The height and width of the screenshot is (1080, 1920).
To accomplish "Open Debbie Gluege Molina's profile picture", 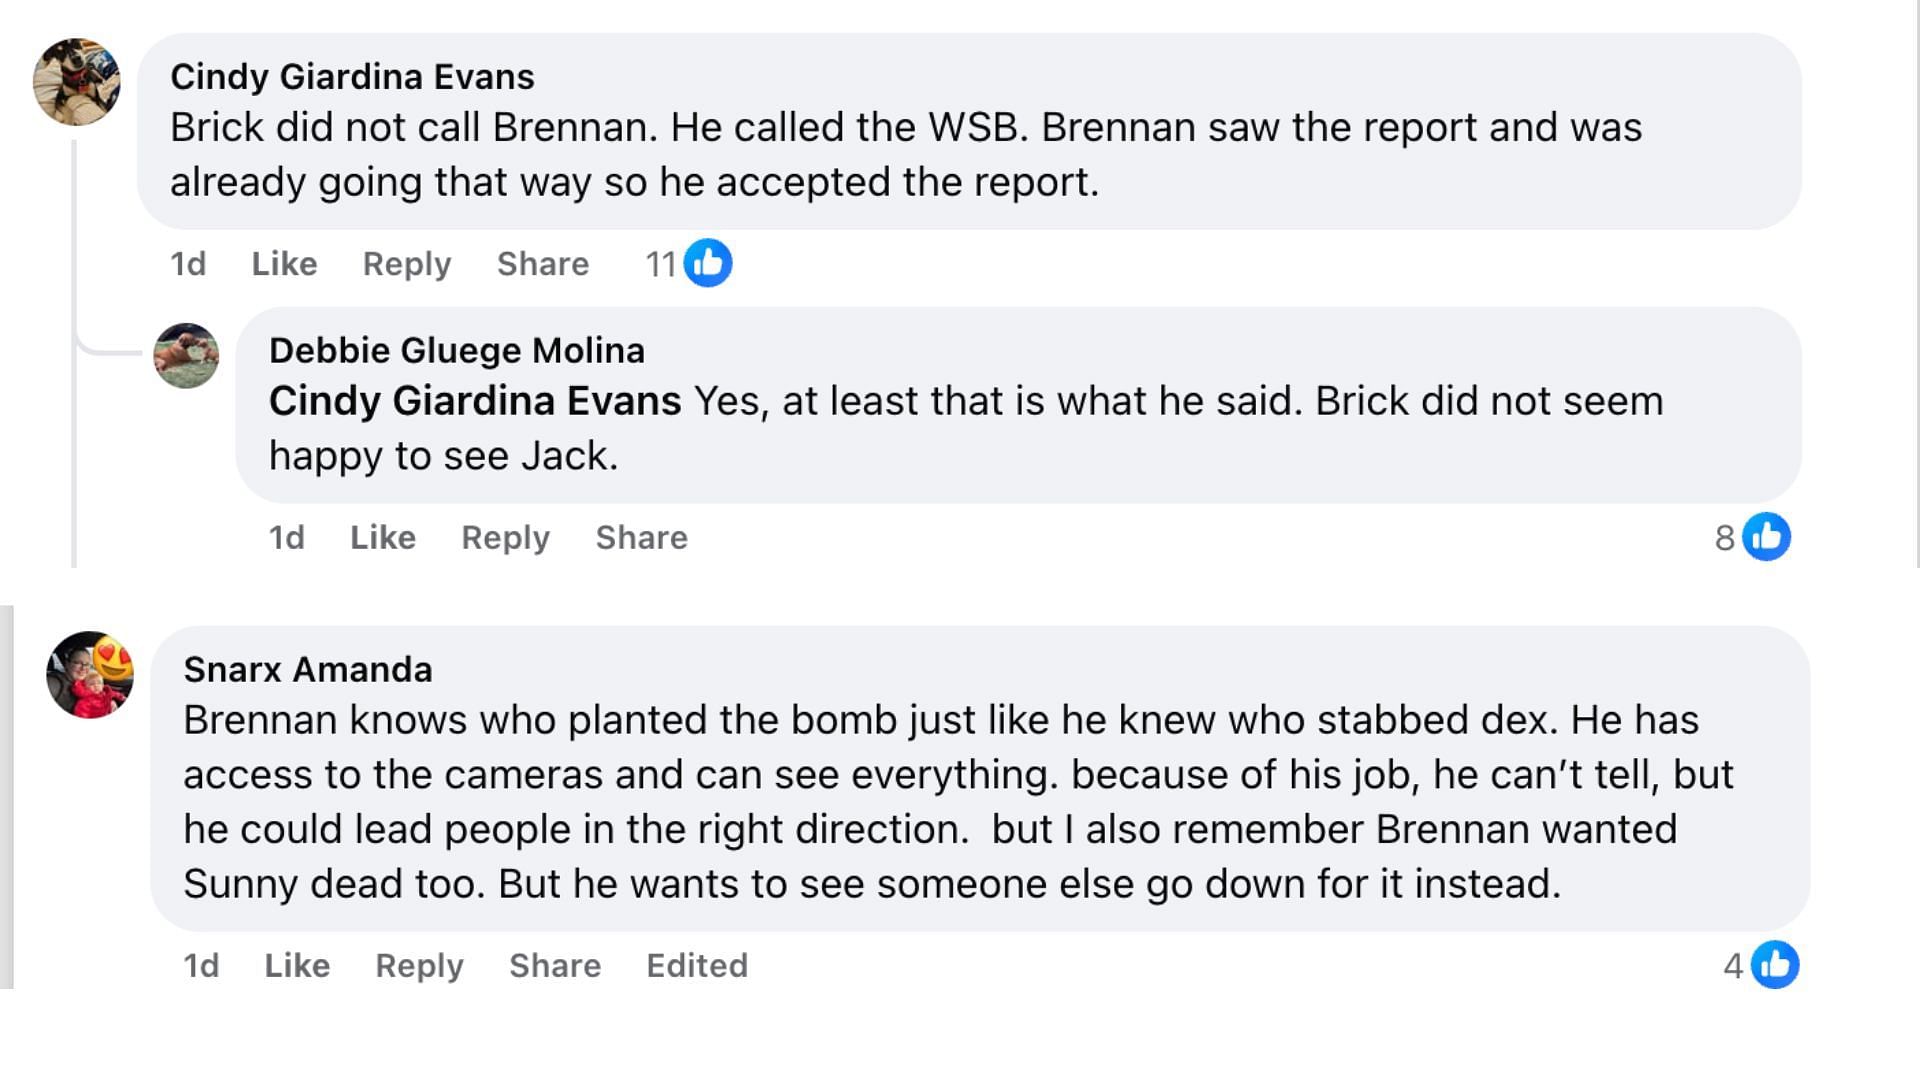I will tap(186, 356).
